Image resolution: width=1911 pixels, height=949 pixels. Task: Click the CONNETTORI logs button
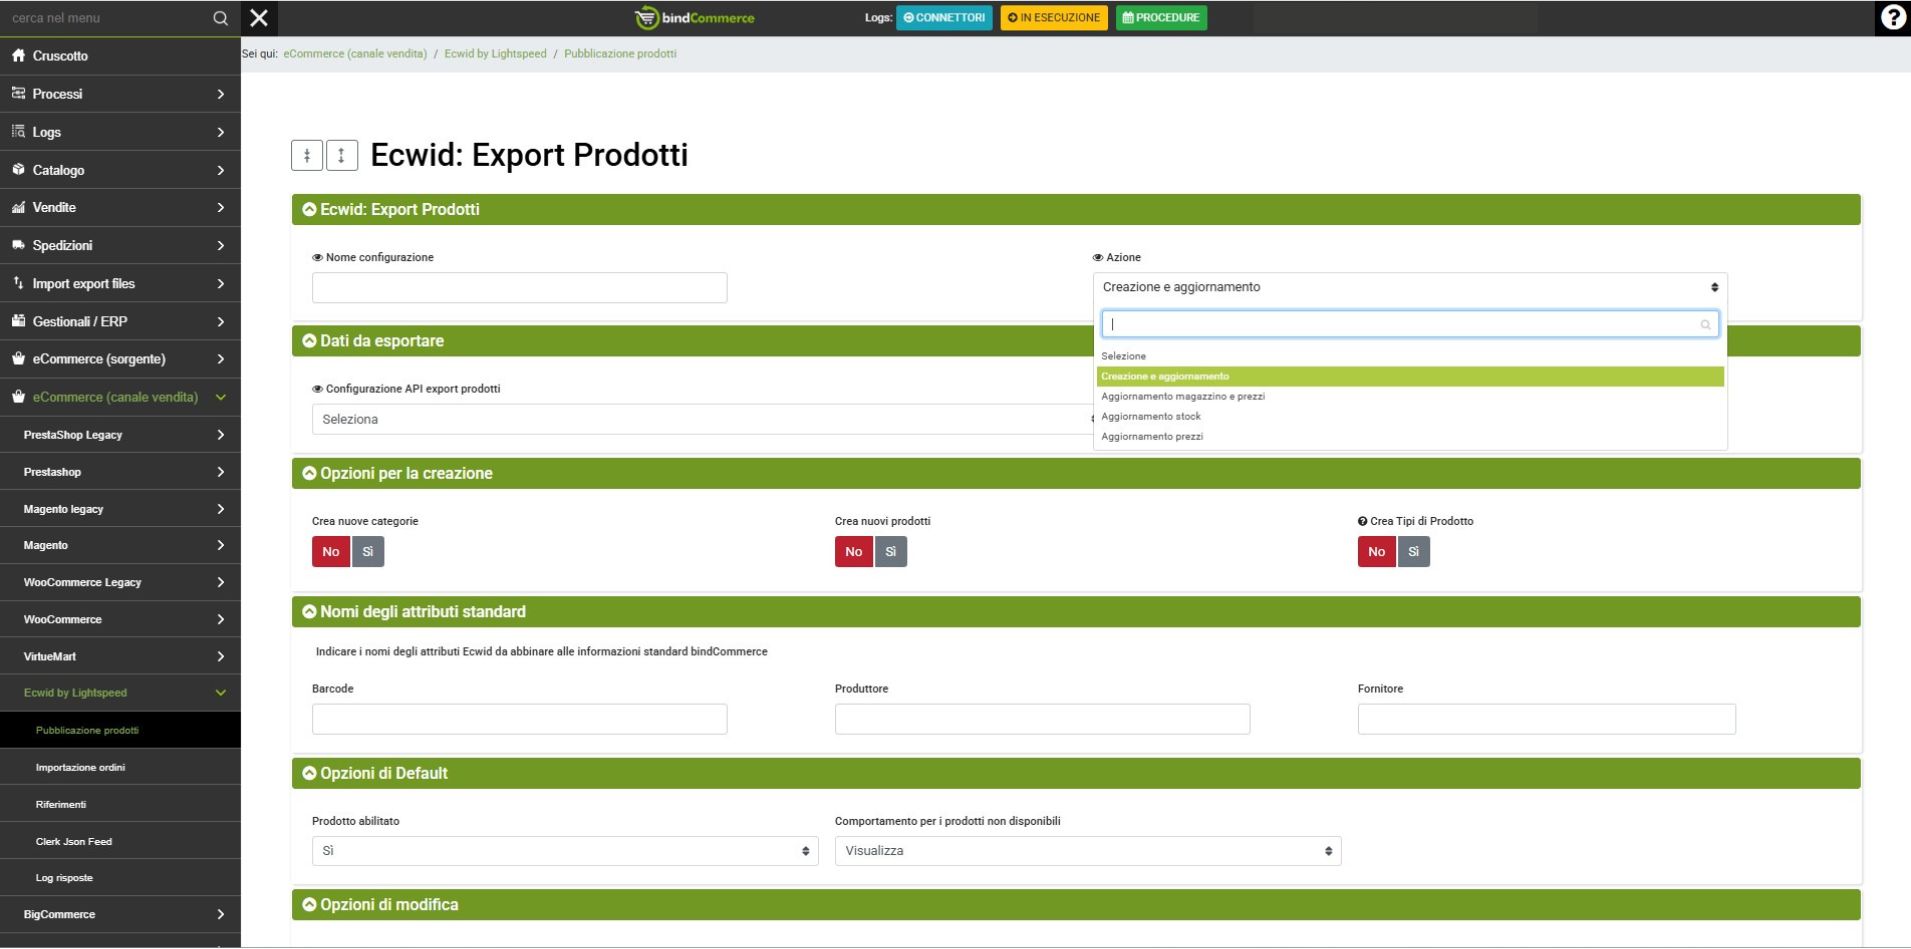click(944, 18)
